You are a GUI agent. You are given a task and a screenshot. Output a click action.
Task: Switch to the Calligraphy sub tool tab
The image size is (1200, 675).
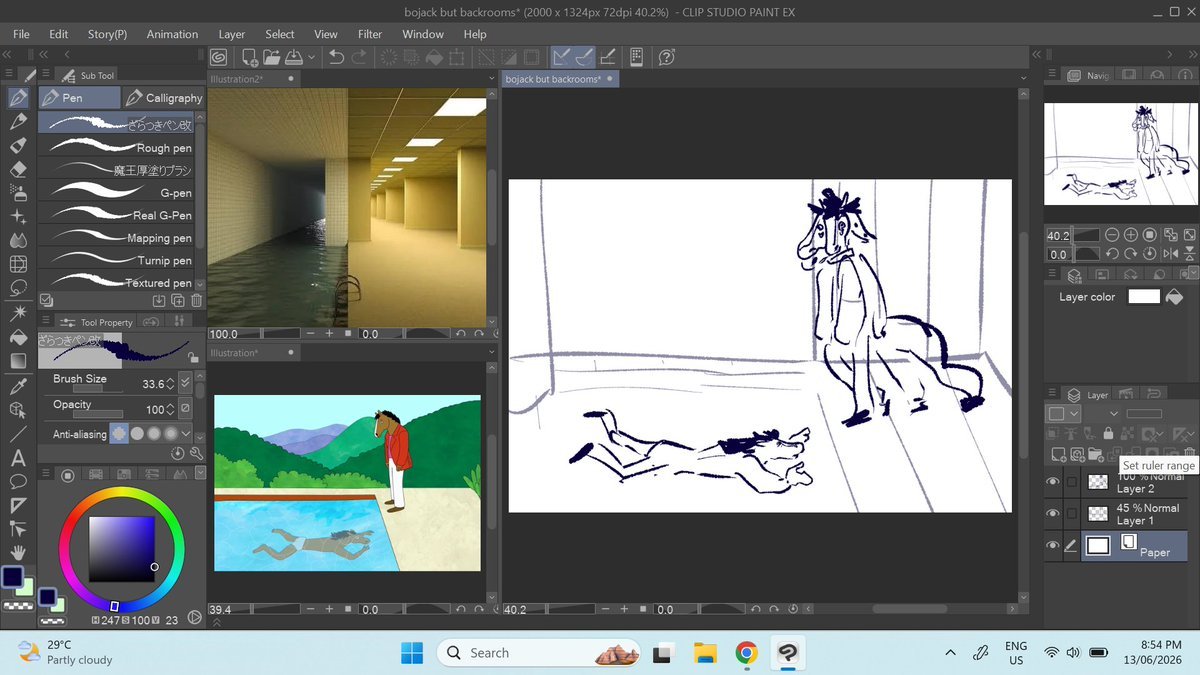click(164, 98)
